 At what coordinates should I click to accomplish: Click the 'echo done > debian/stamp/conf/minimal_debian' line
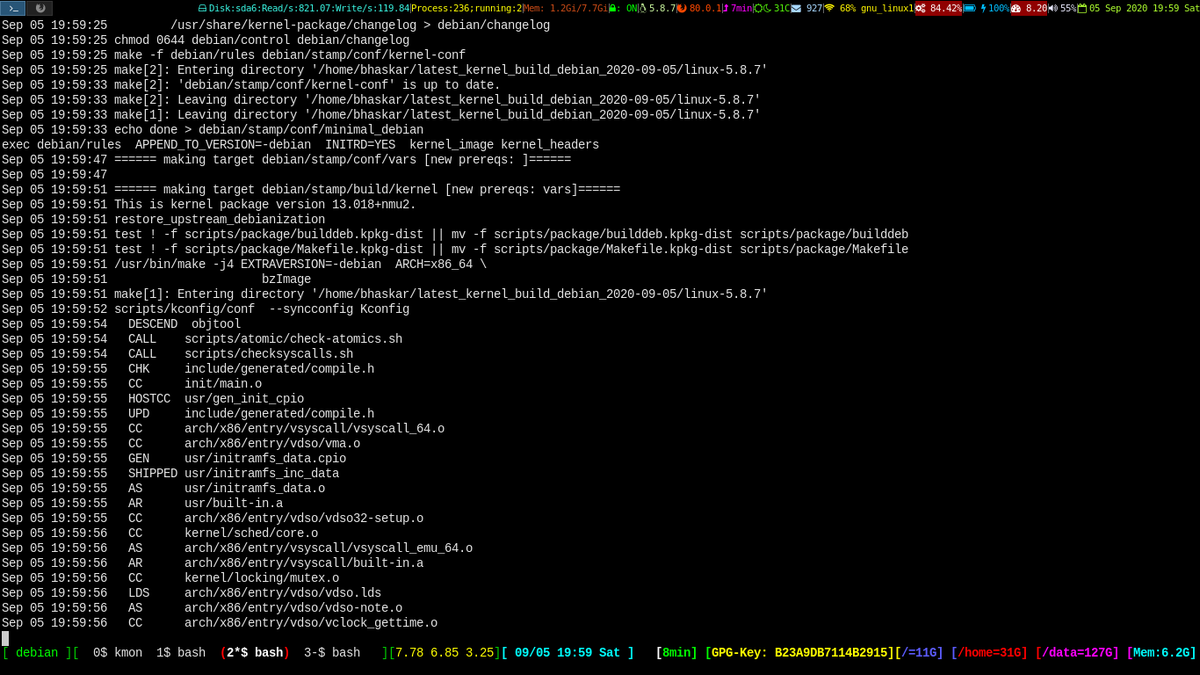click(212, 130)
